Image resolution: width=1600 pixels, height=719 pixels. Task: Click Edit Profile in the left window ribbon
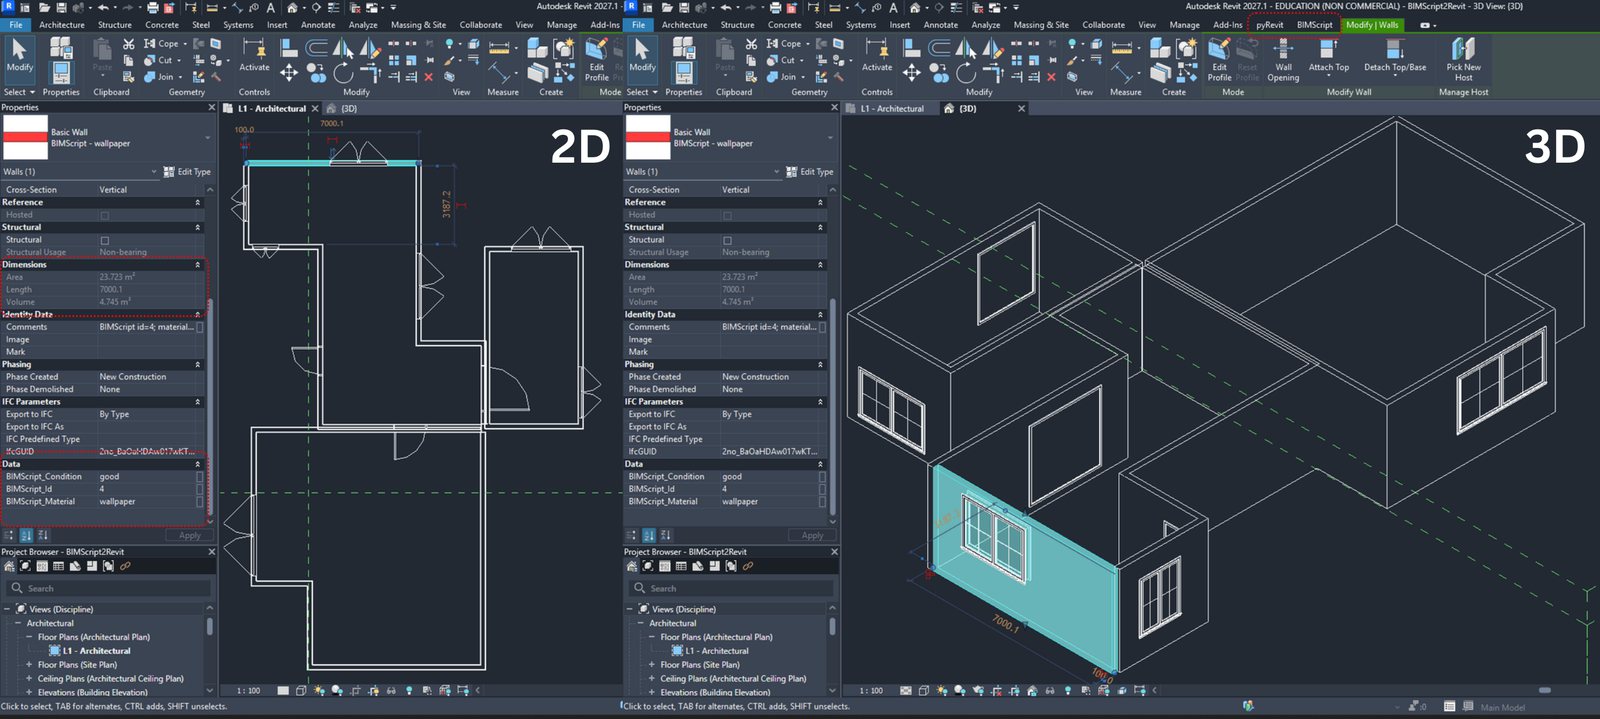click(x=597, y=59)
